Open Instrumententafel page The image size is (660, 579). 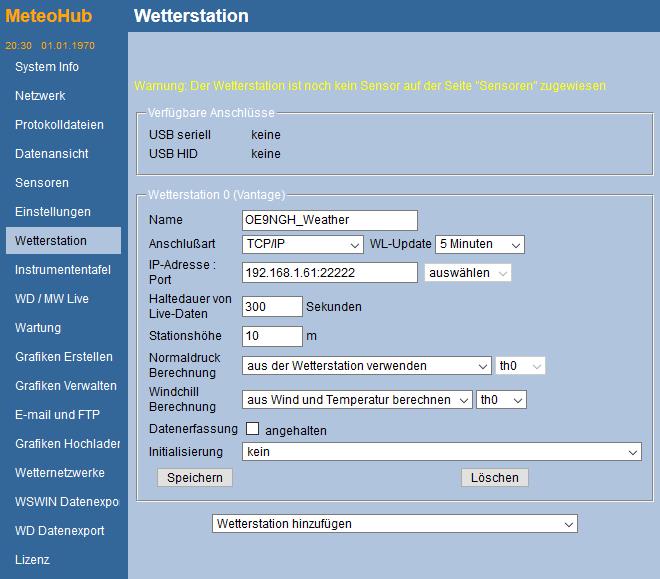[63, 270]
